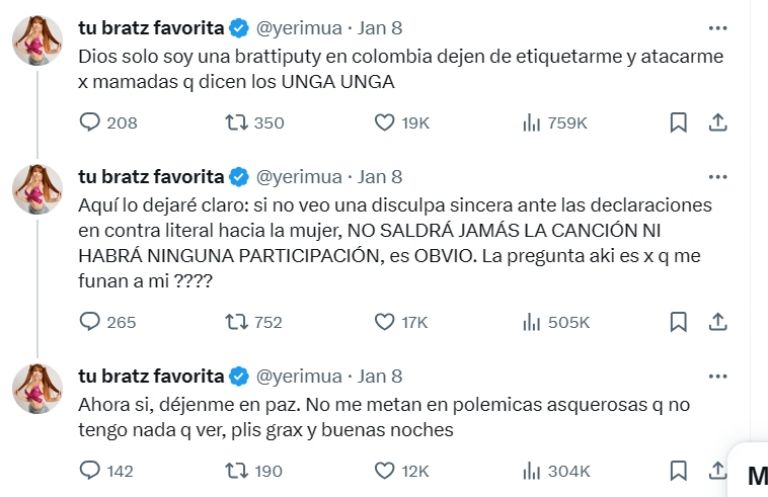Open more options for the third tweet
The width and height of the screenshot is (768, 497).
tap(717, 376)
